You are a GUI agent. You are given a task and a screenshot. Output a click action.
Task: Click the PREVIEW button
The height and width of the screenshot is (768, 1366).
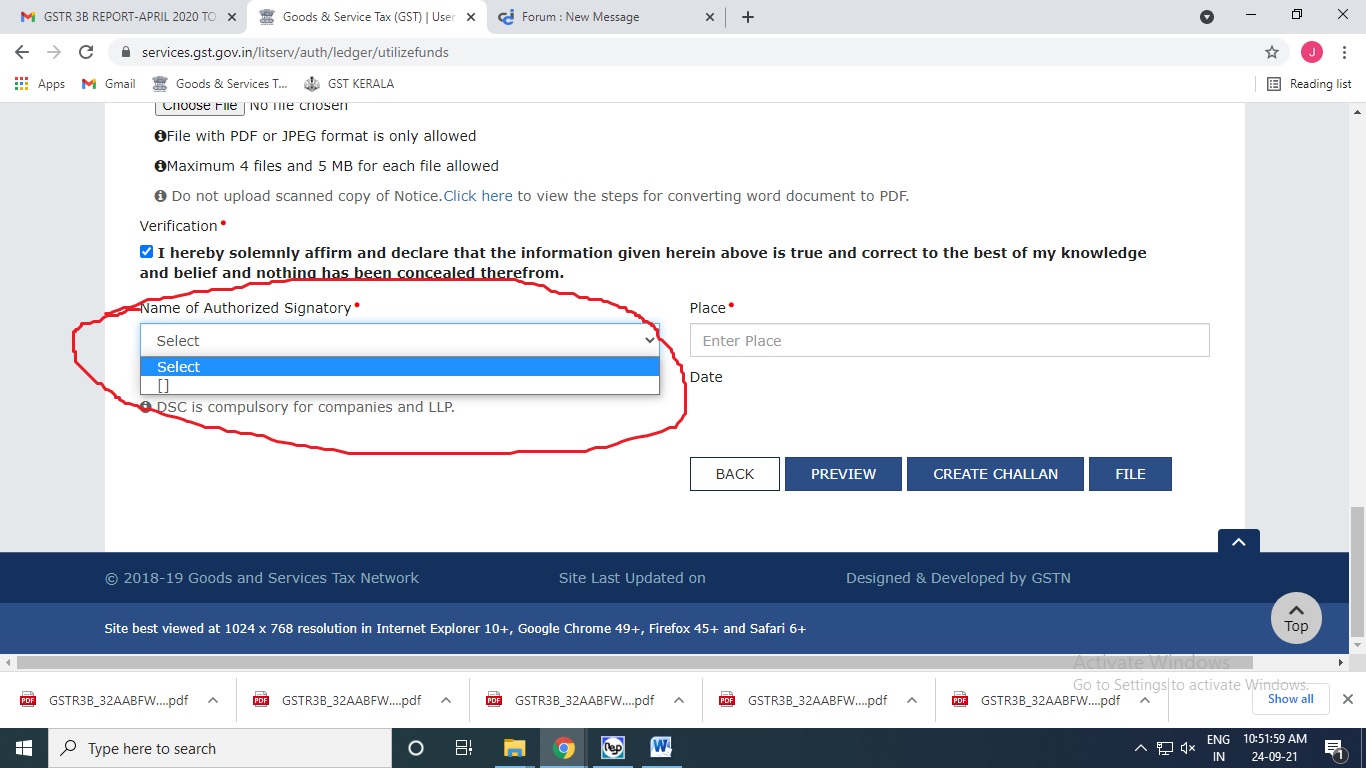tap(843, 474)
